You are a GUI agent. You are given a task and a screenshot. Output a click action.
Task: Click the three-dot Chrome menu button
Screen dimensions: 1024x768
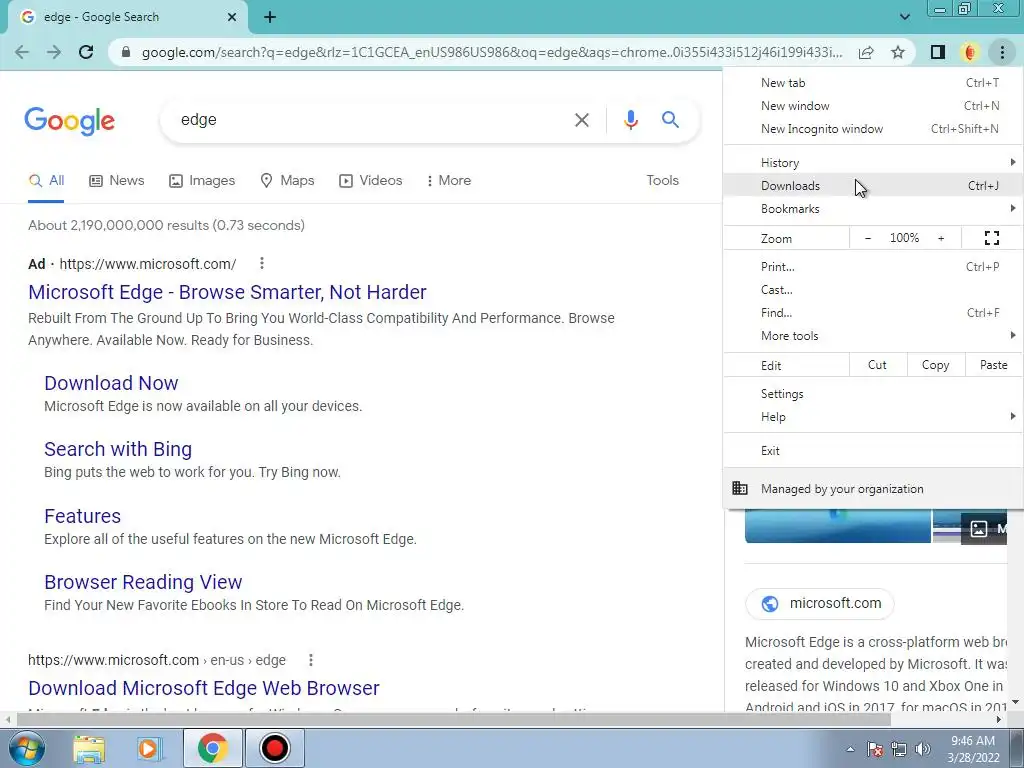coord(1002,52)
